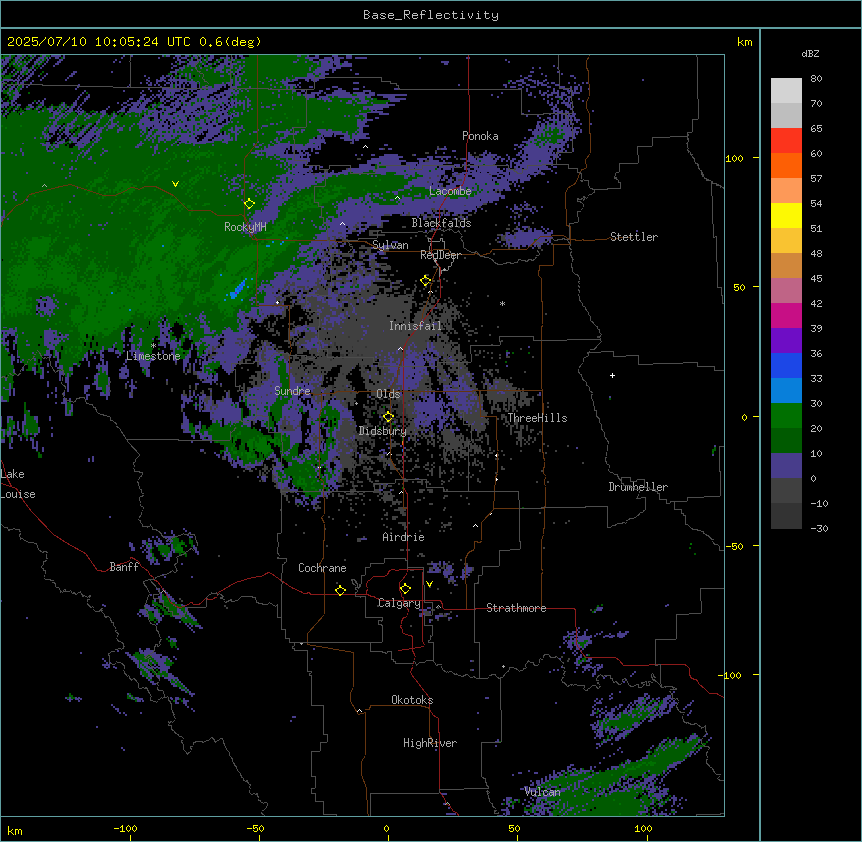Click the white plus marker northwest of Drumheller
Image resolution: width=862 pixels, height=842 pixels.
click(x=612, y=375)
